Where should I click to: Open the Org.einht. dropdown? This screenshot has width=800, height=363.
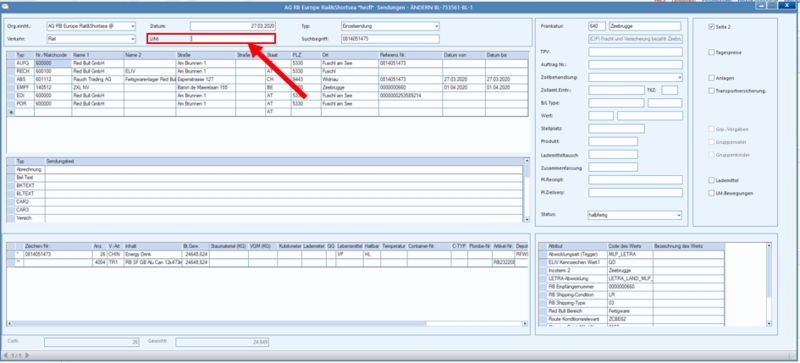(133, 26)
